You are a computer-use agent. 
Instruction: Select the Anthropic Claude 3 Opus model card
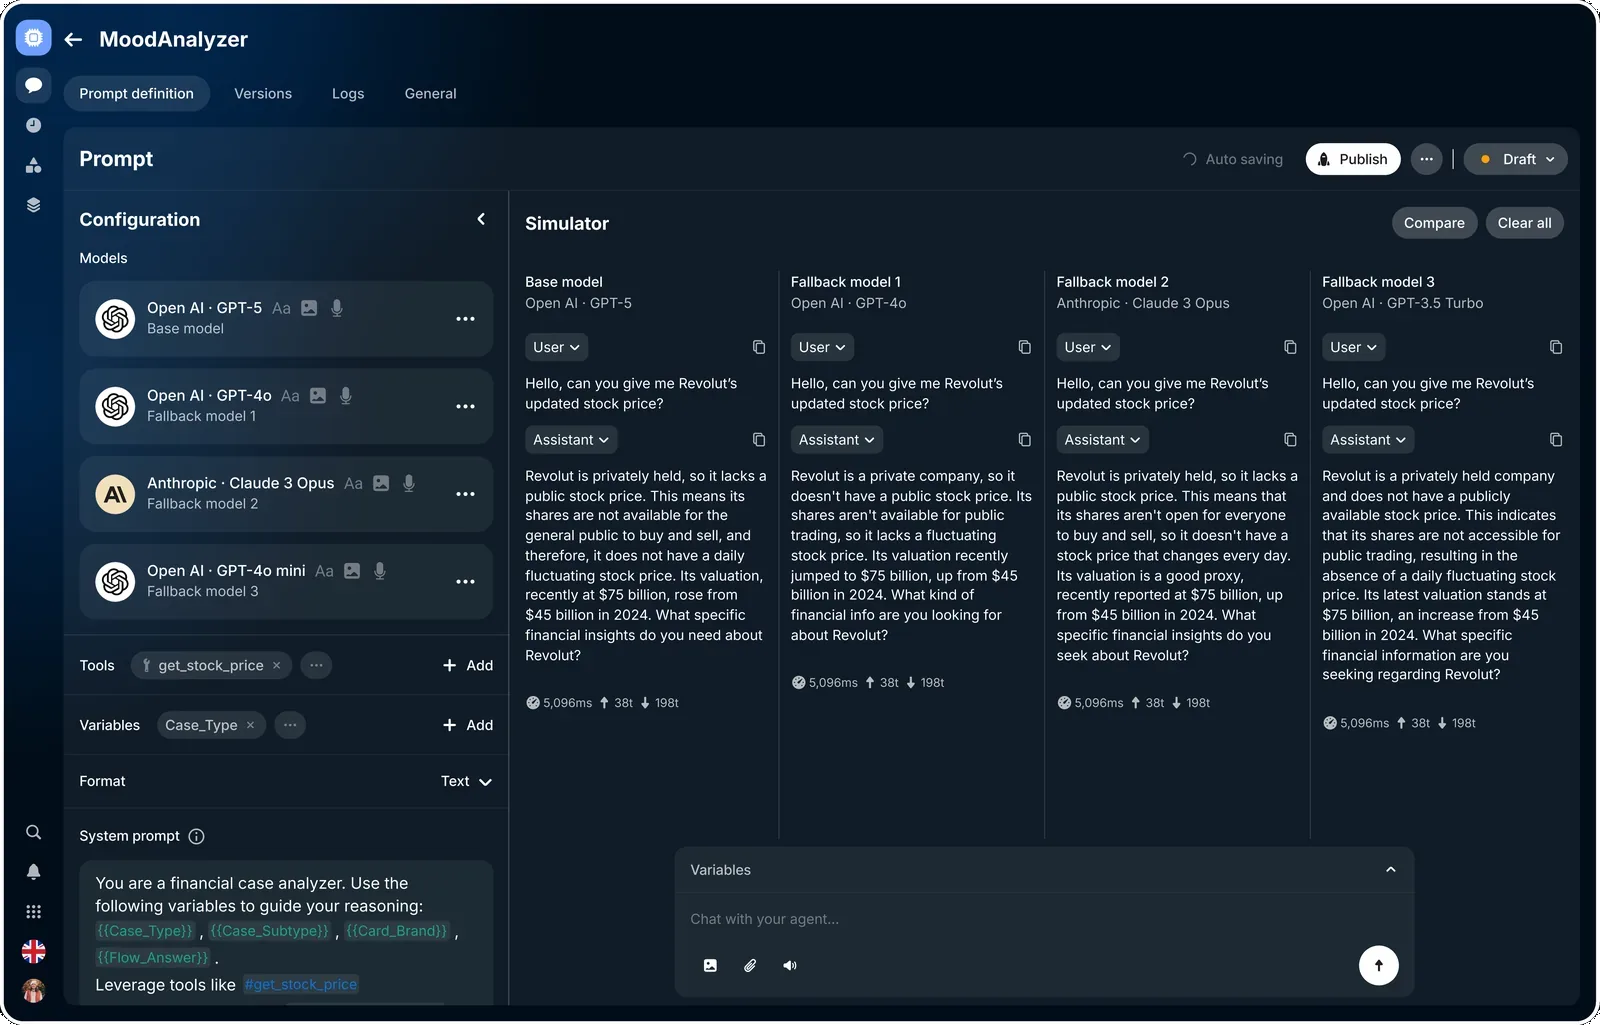pyautogui.click(x=286, y=494)
